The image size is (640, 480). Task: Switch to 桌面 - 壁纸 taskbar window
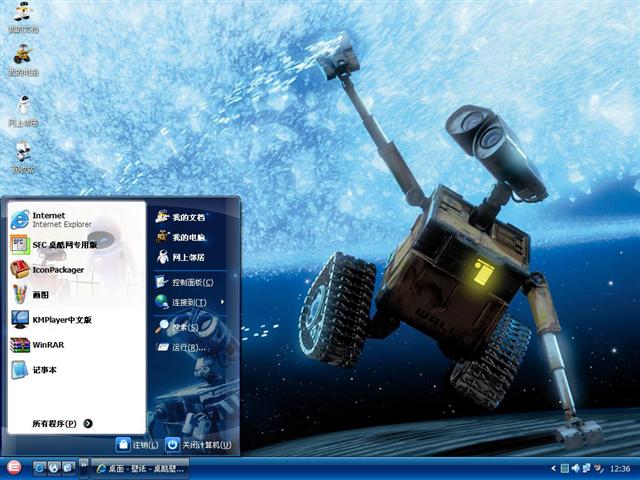140,469
